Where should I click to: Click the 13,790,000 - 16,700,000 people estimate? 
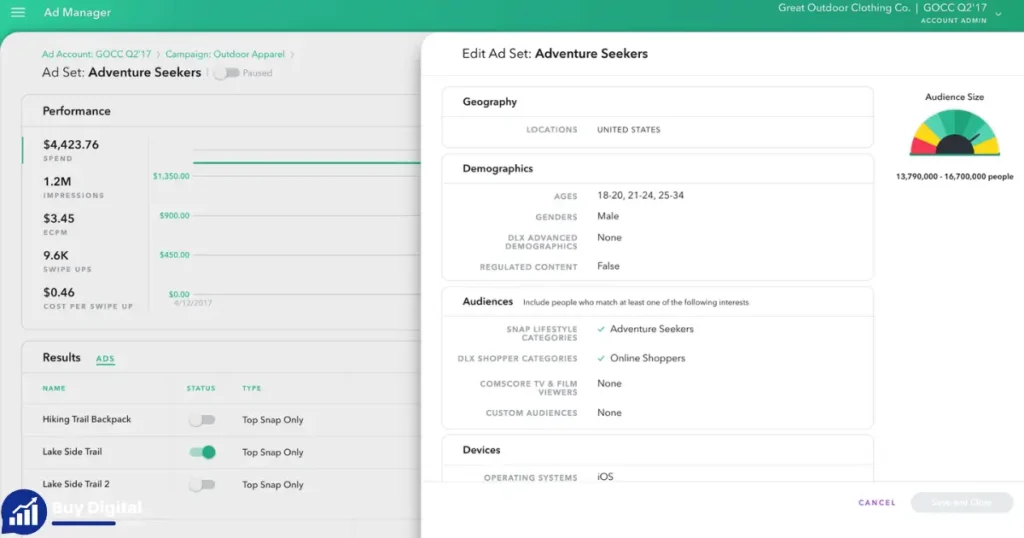pos(954,177)
